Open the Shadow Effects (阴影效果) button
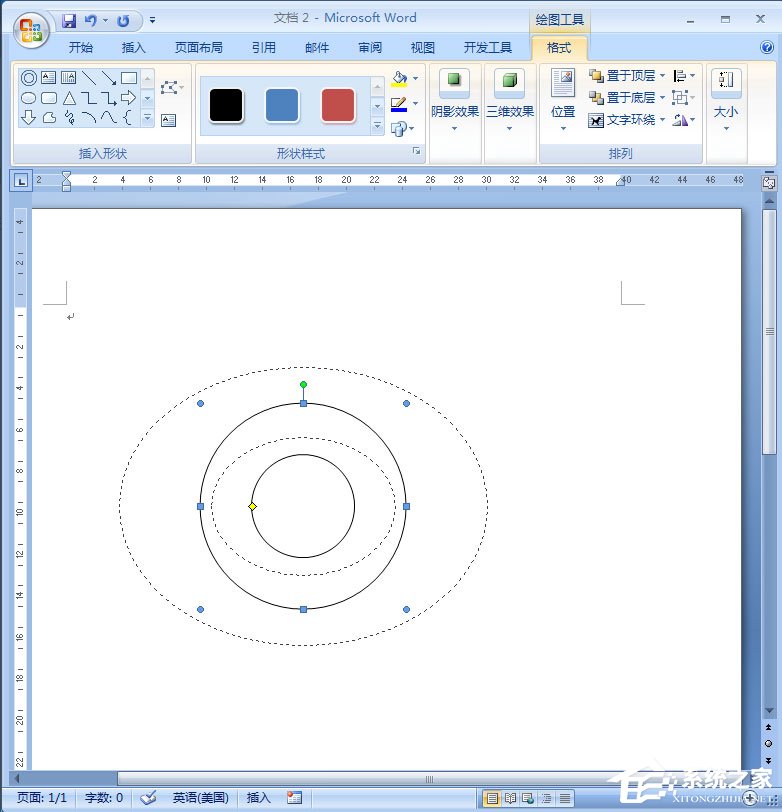 455,100
